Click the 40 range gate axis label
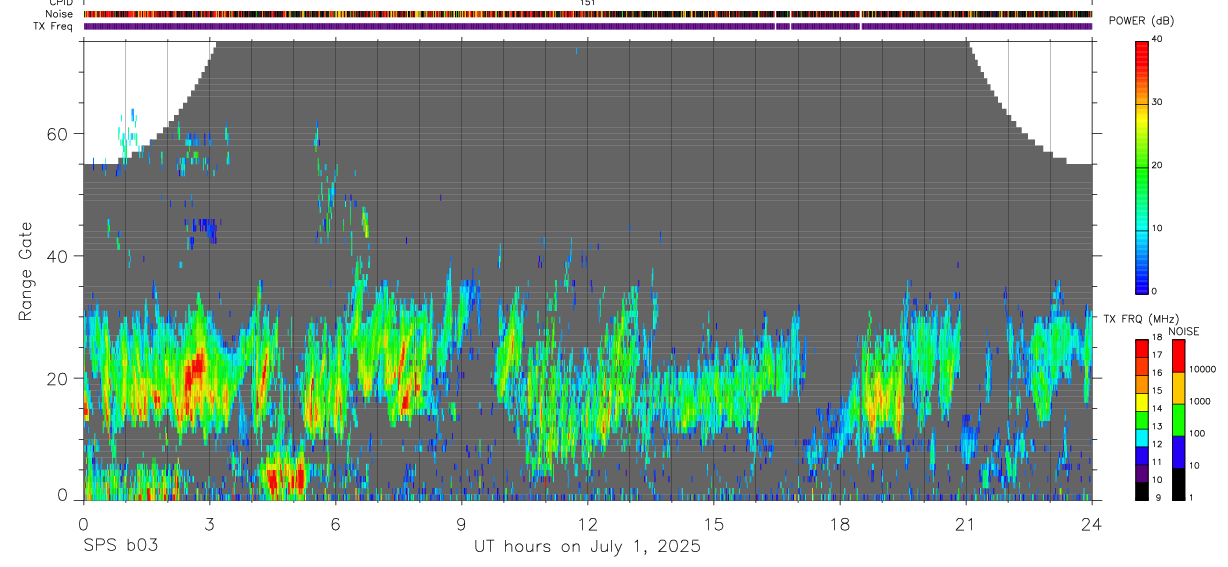The width and height of the screenshot is (1228, 567). pos(59,256)
